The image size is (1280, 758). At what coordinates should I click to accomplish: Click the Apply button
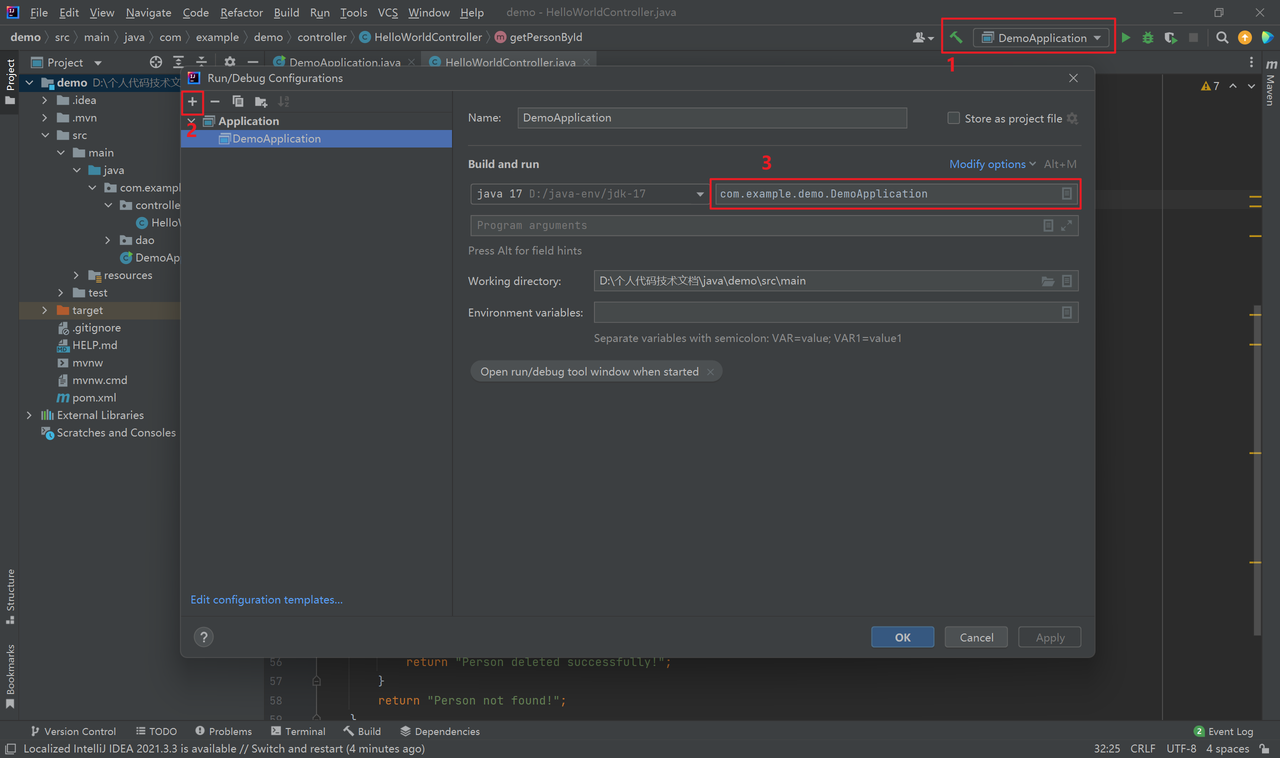[x=1050, y=638]
